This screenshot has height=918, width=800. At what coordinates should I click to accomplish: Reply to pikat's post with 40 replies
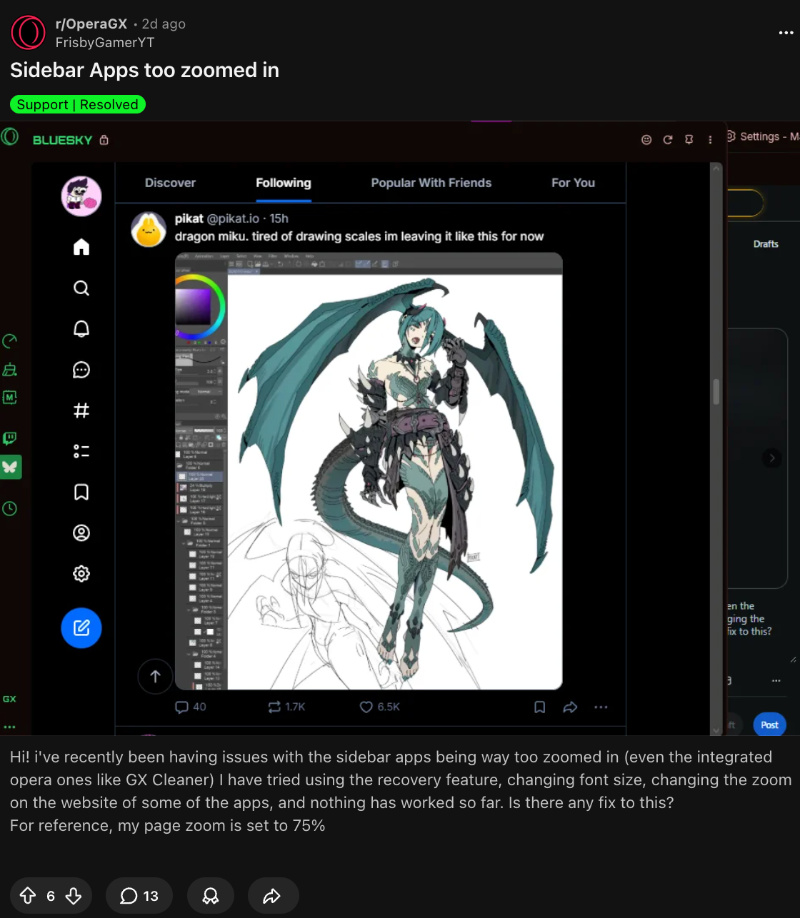point(190,707)
